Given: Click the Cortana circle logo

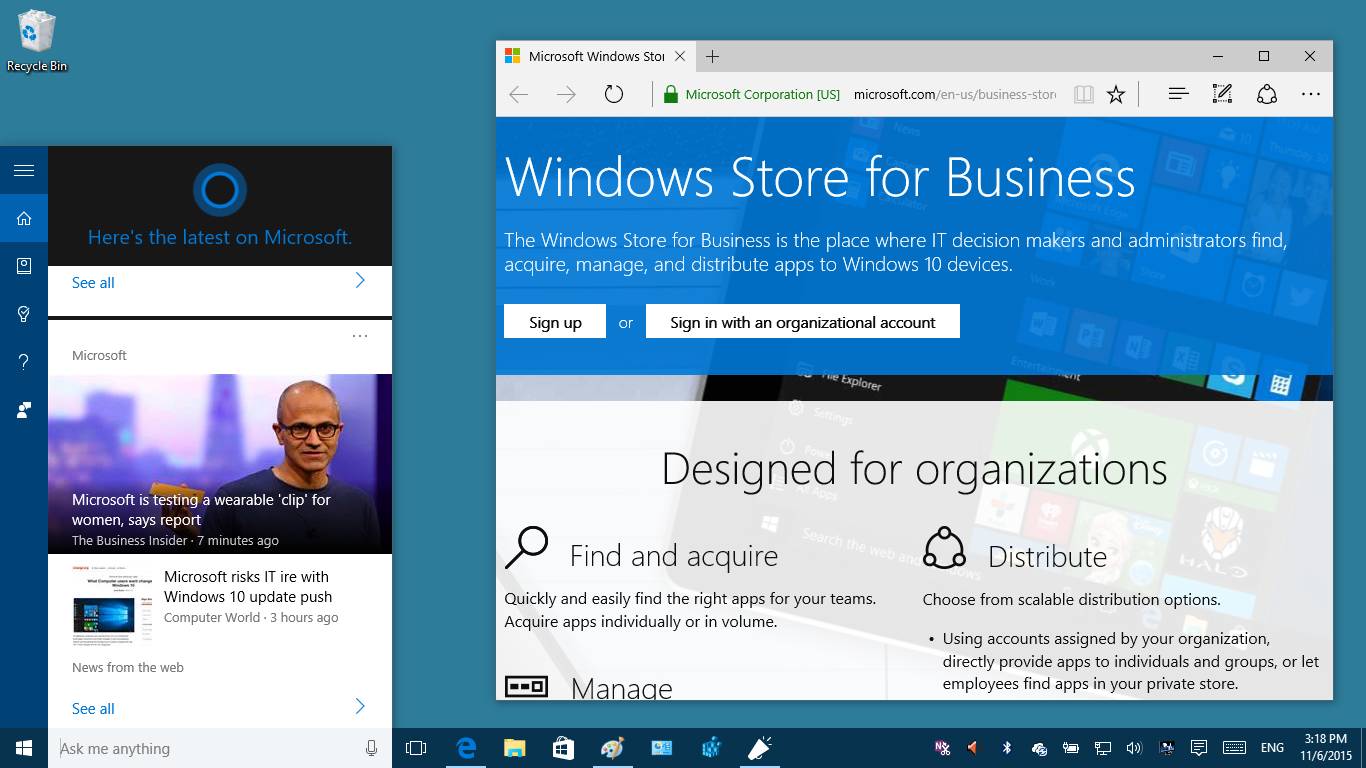Looking at the screenshot, I should [220, 190].
